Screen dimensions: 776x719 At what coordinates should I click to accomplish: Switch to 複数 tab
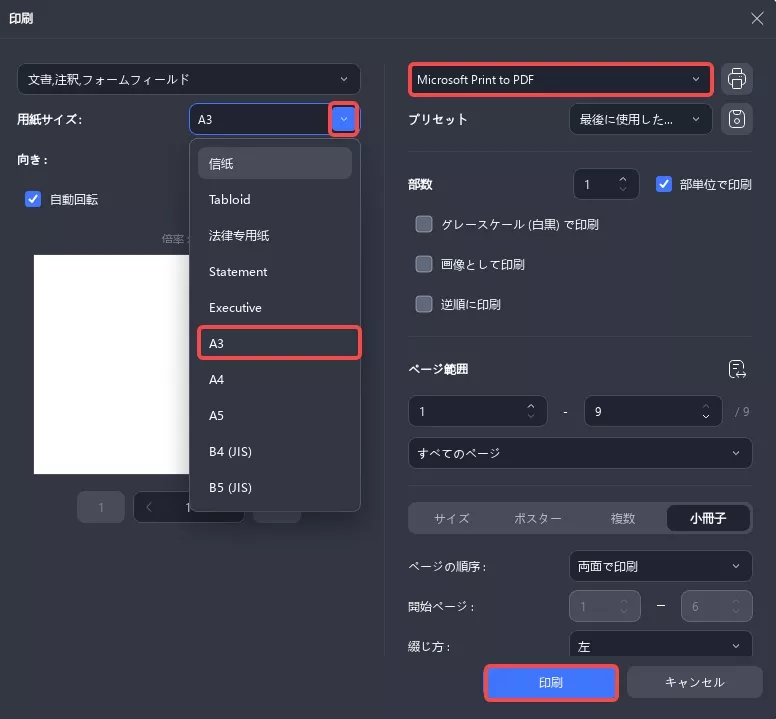coord(623,519)
